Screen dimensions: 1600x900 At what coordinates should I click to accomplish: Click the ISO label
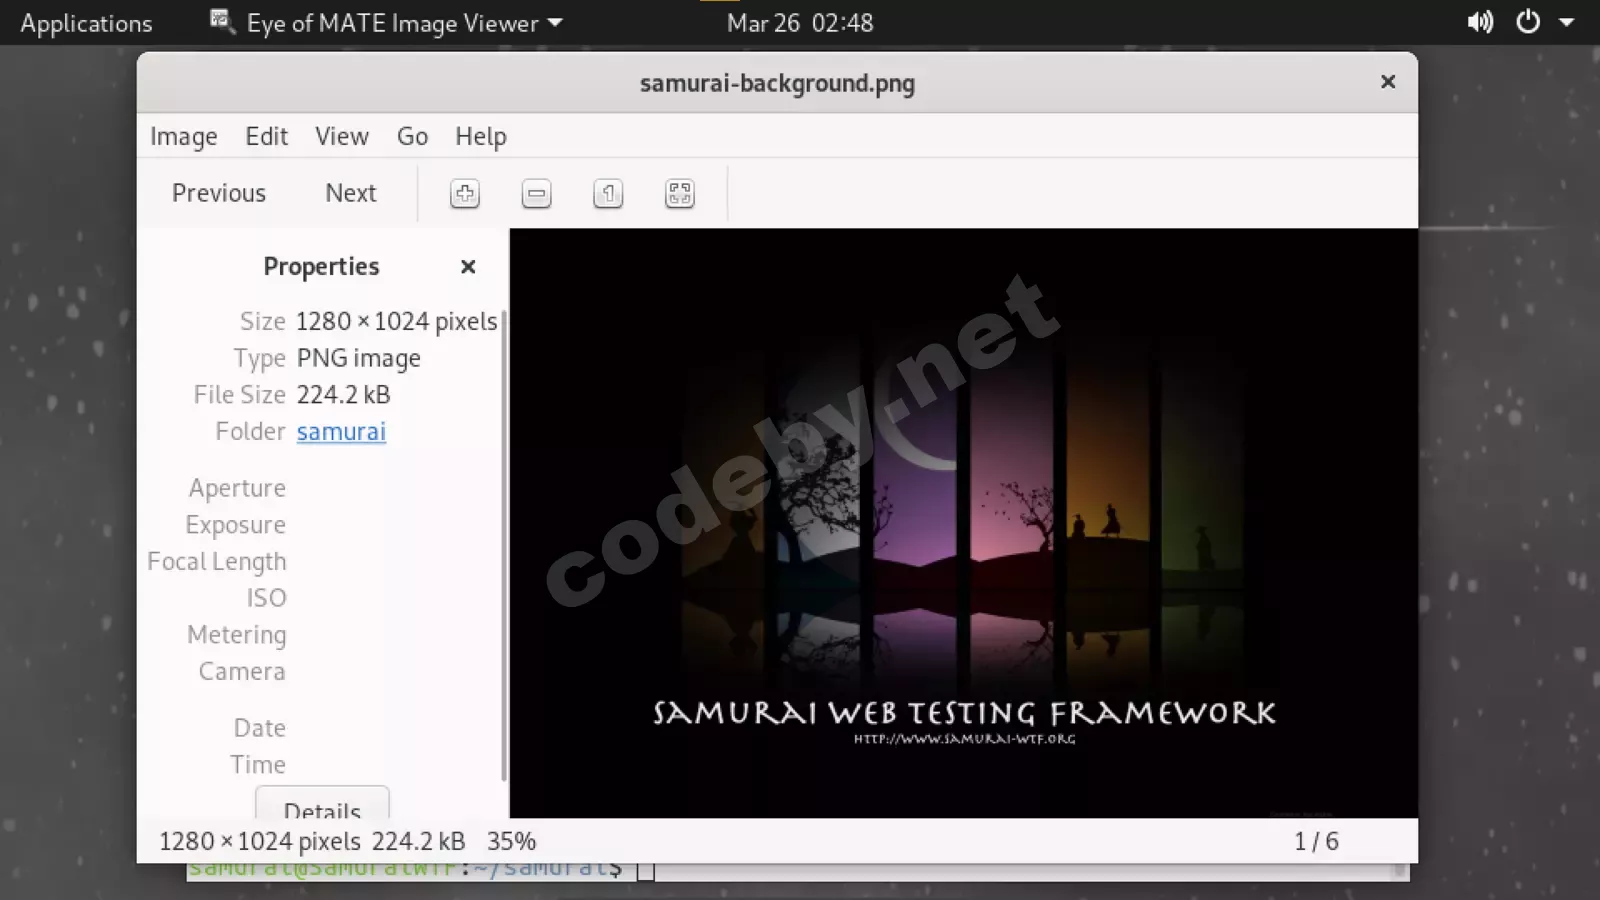click(x=266, y=598)
